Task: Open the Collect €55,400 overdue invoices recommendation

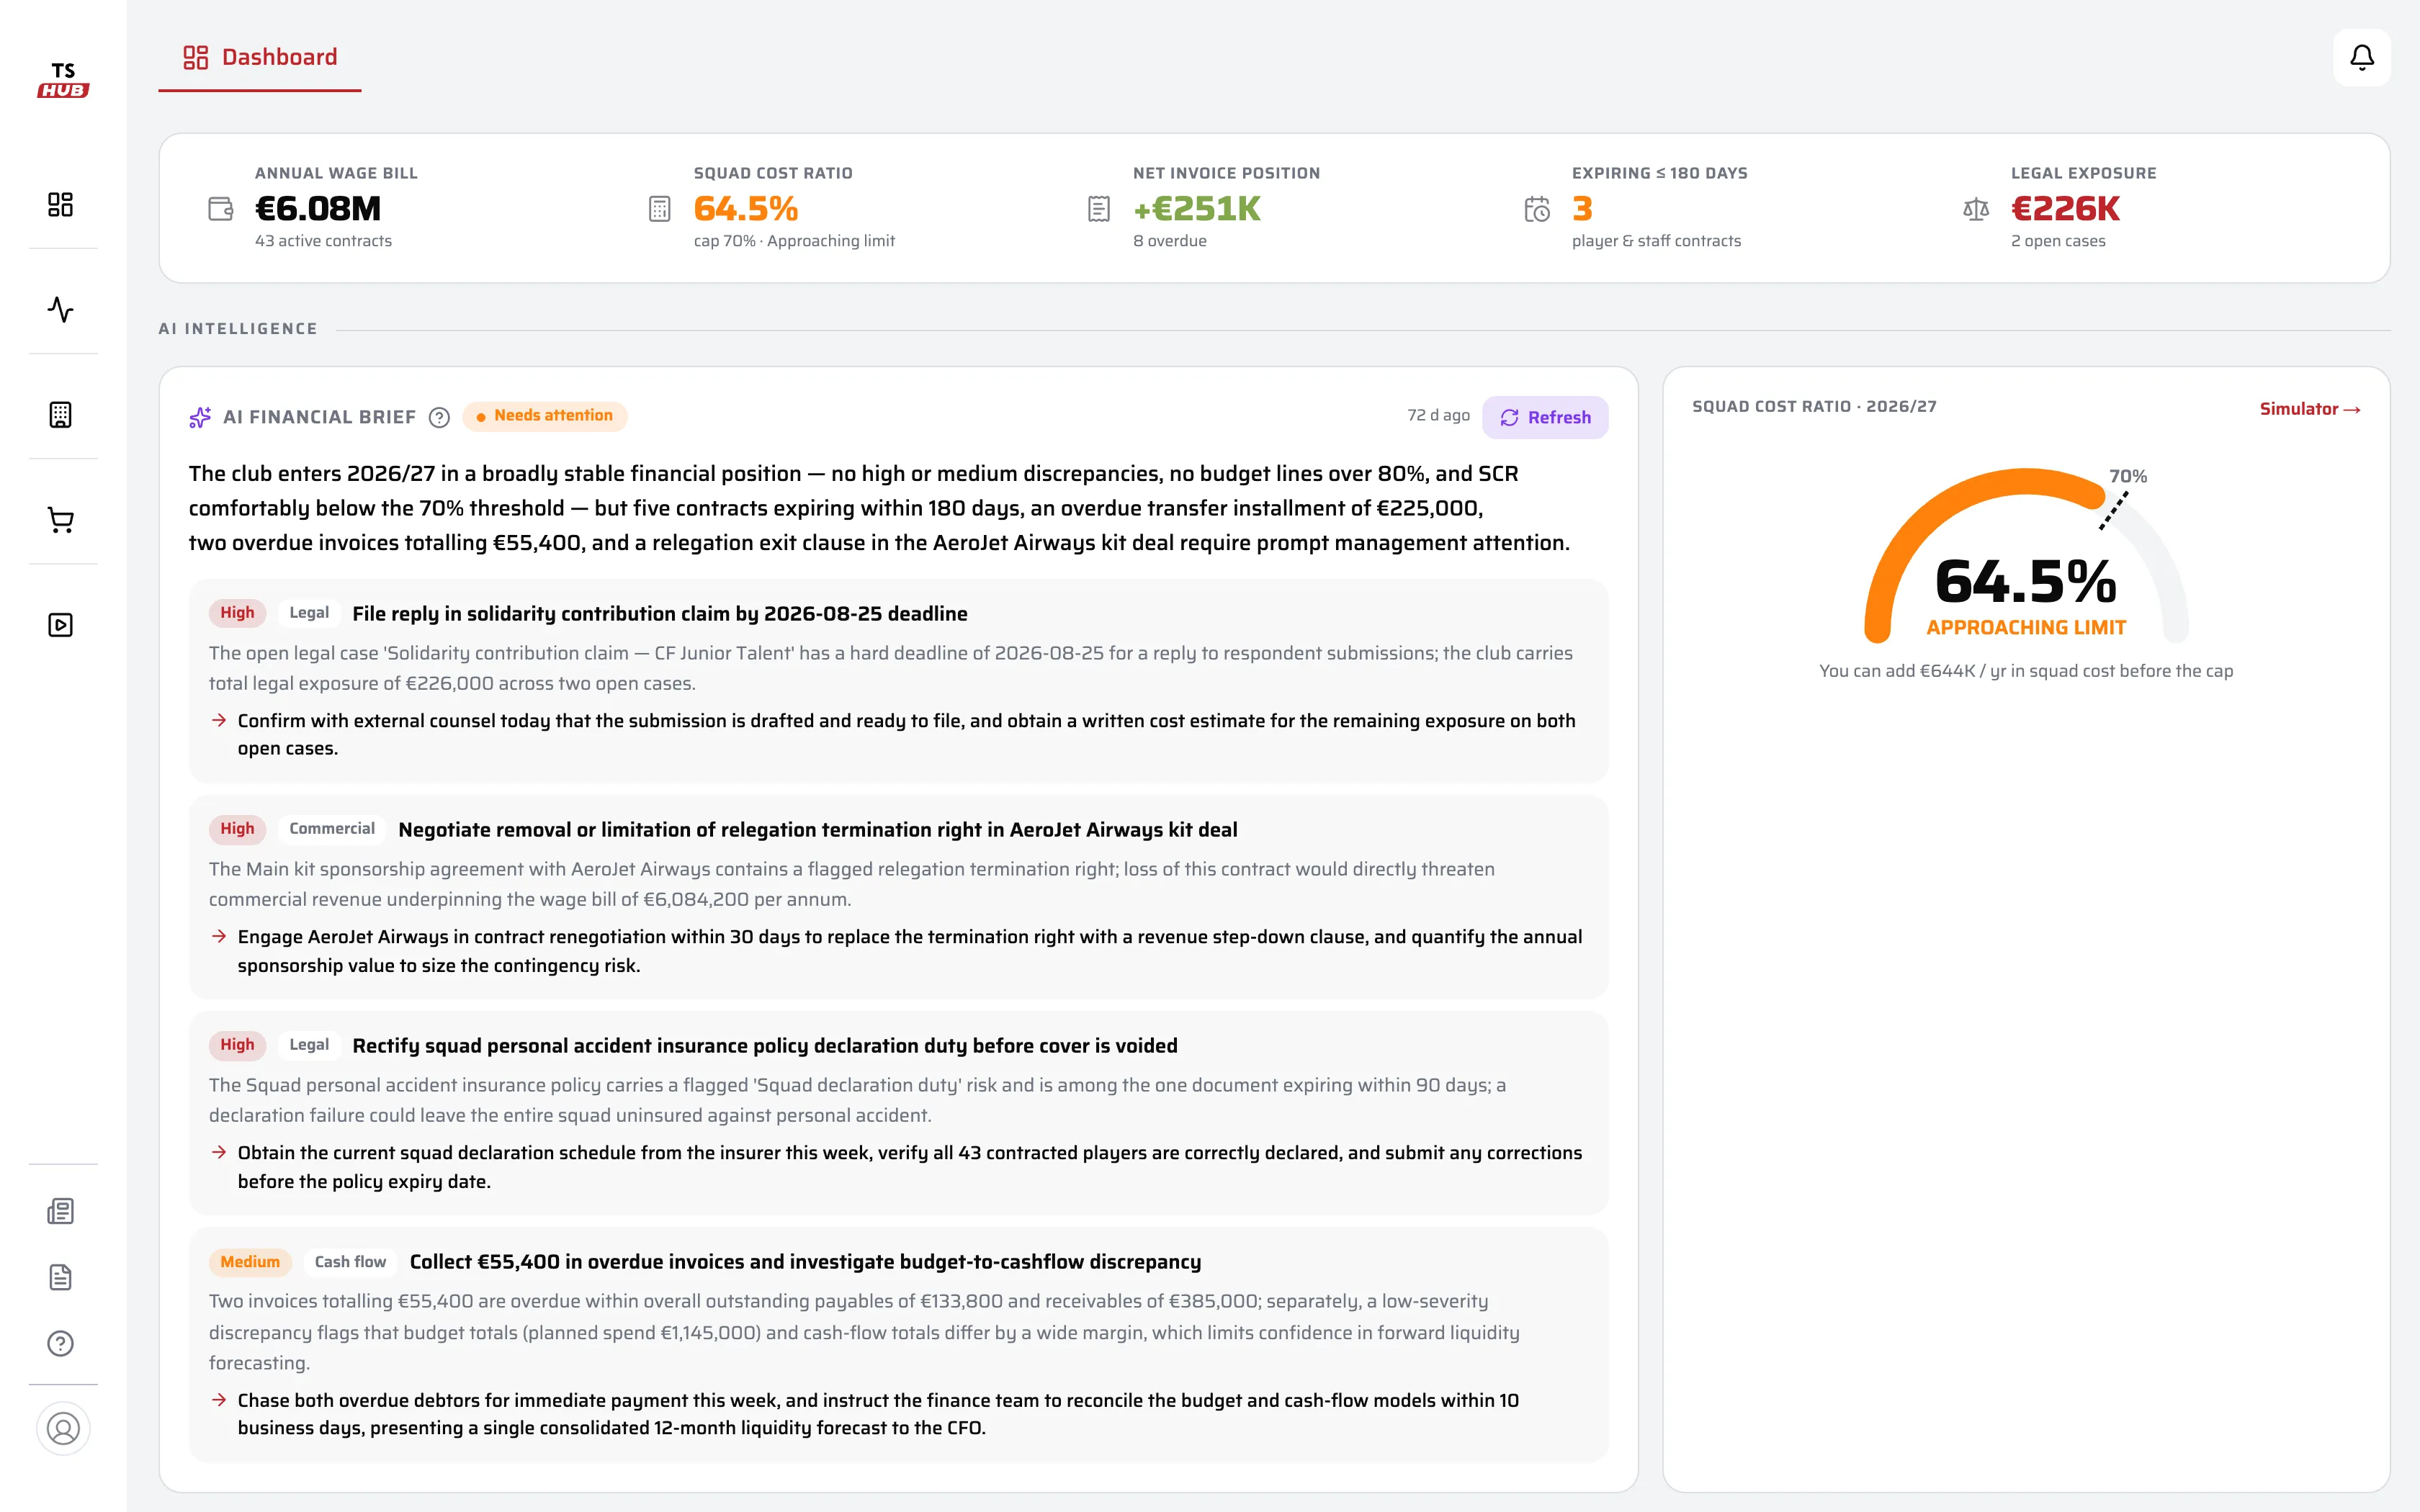Action: click(898, 1345)
